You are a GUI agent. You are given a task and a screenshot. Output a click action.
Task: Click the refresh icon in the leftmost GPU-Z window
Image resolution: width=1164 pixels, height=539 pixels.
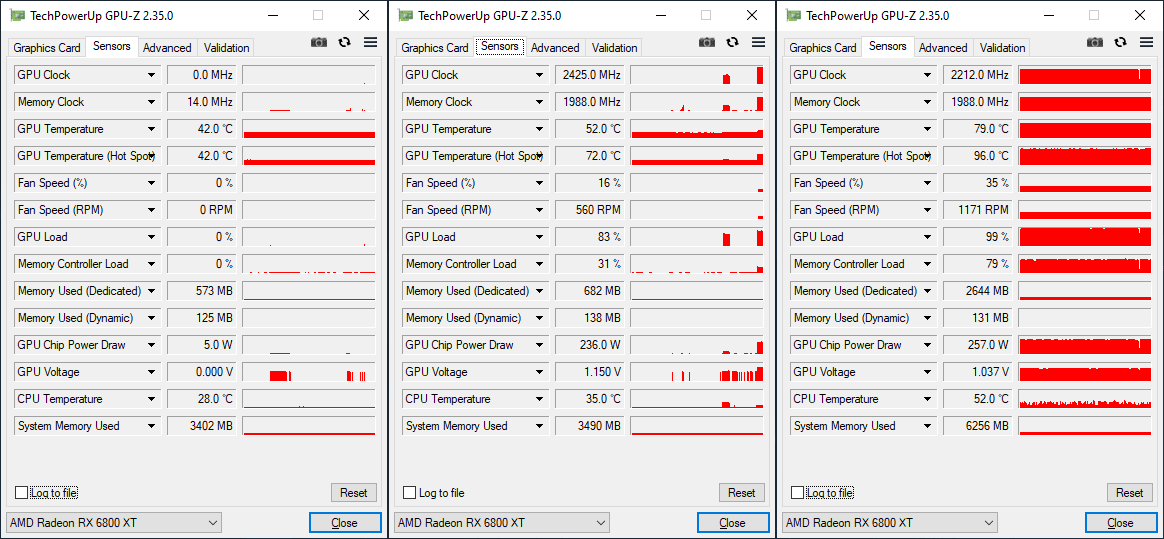(345, 42)
